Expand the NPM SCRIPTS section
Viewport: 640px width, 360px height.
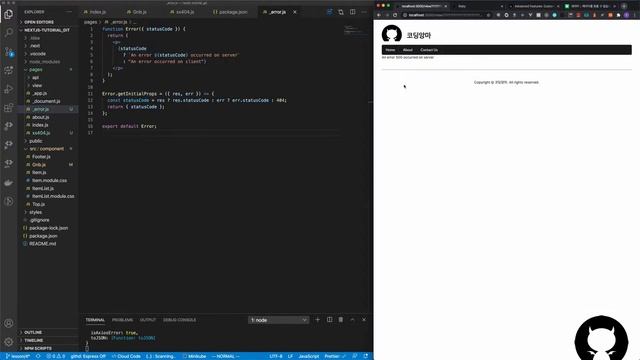coord(38,349)
